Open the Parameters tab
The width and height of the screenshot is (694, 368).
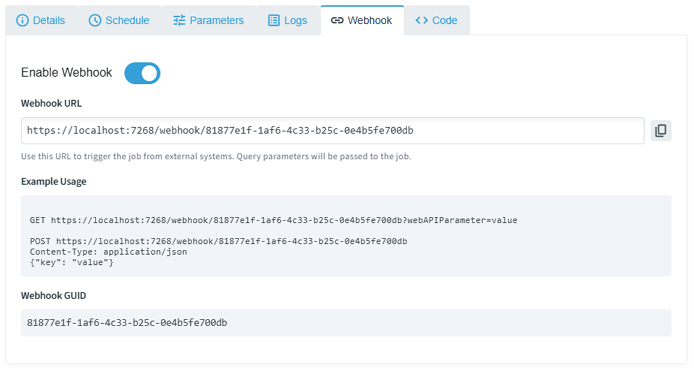click(x=208, y=20)
